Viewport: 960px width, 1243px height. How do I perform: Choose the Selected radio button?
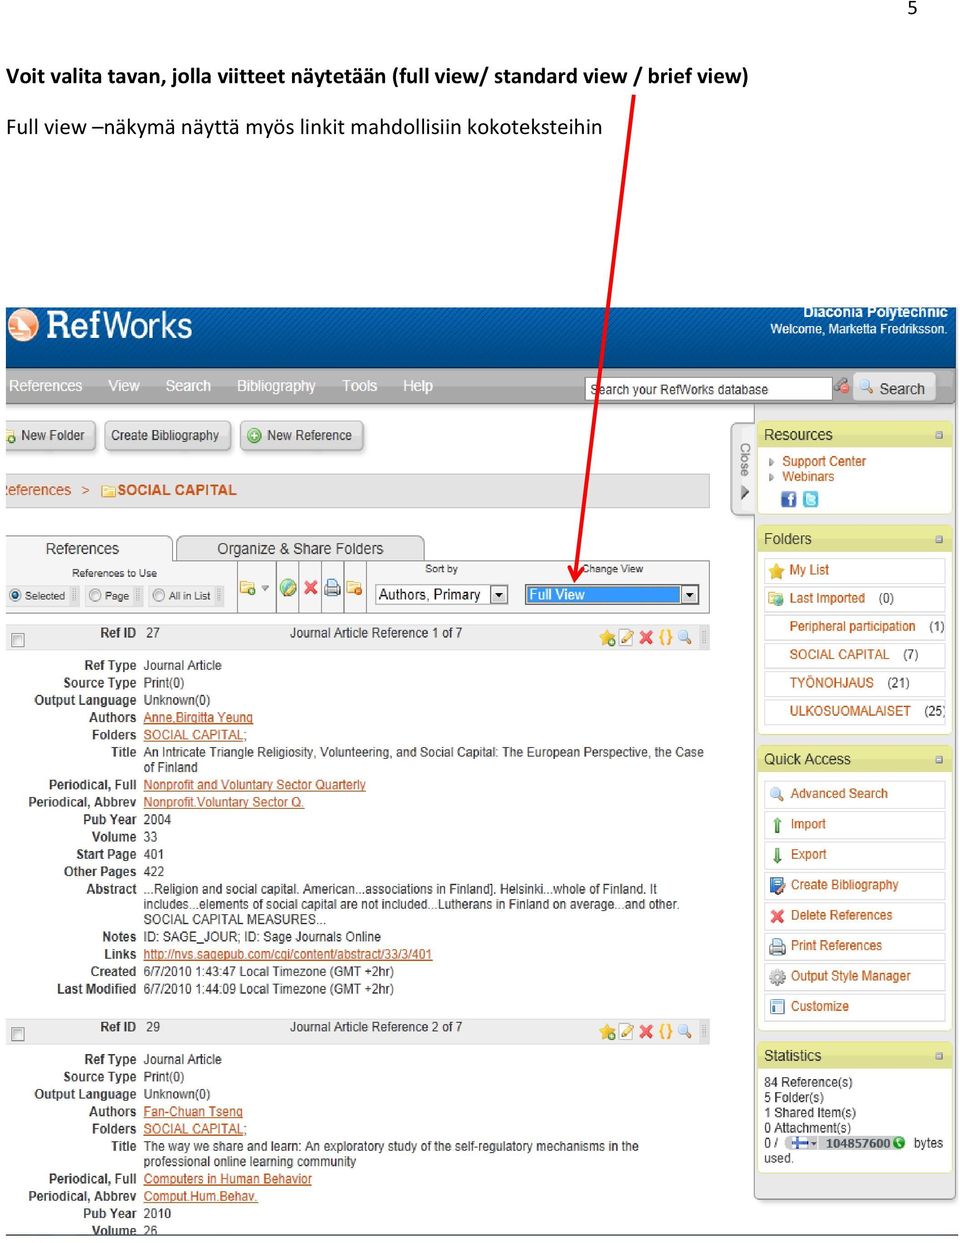(x=15, y=596)
